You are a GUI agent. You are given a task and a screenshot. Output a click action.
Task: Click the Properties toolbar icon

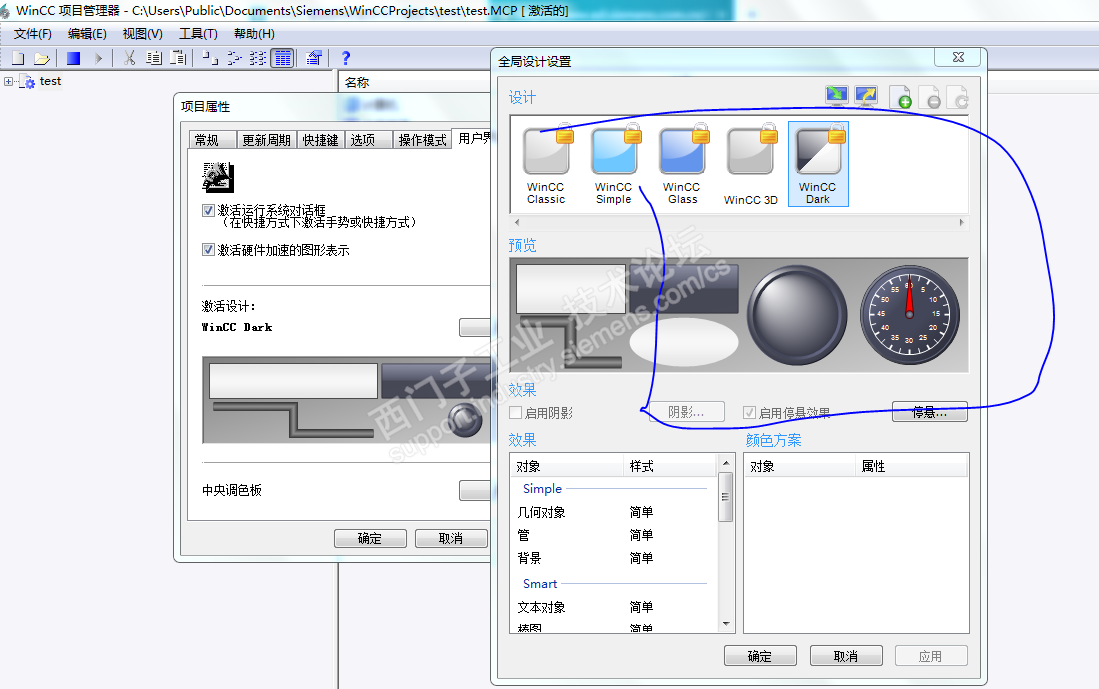click(315, 58)
